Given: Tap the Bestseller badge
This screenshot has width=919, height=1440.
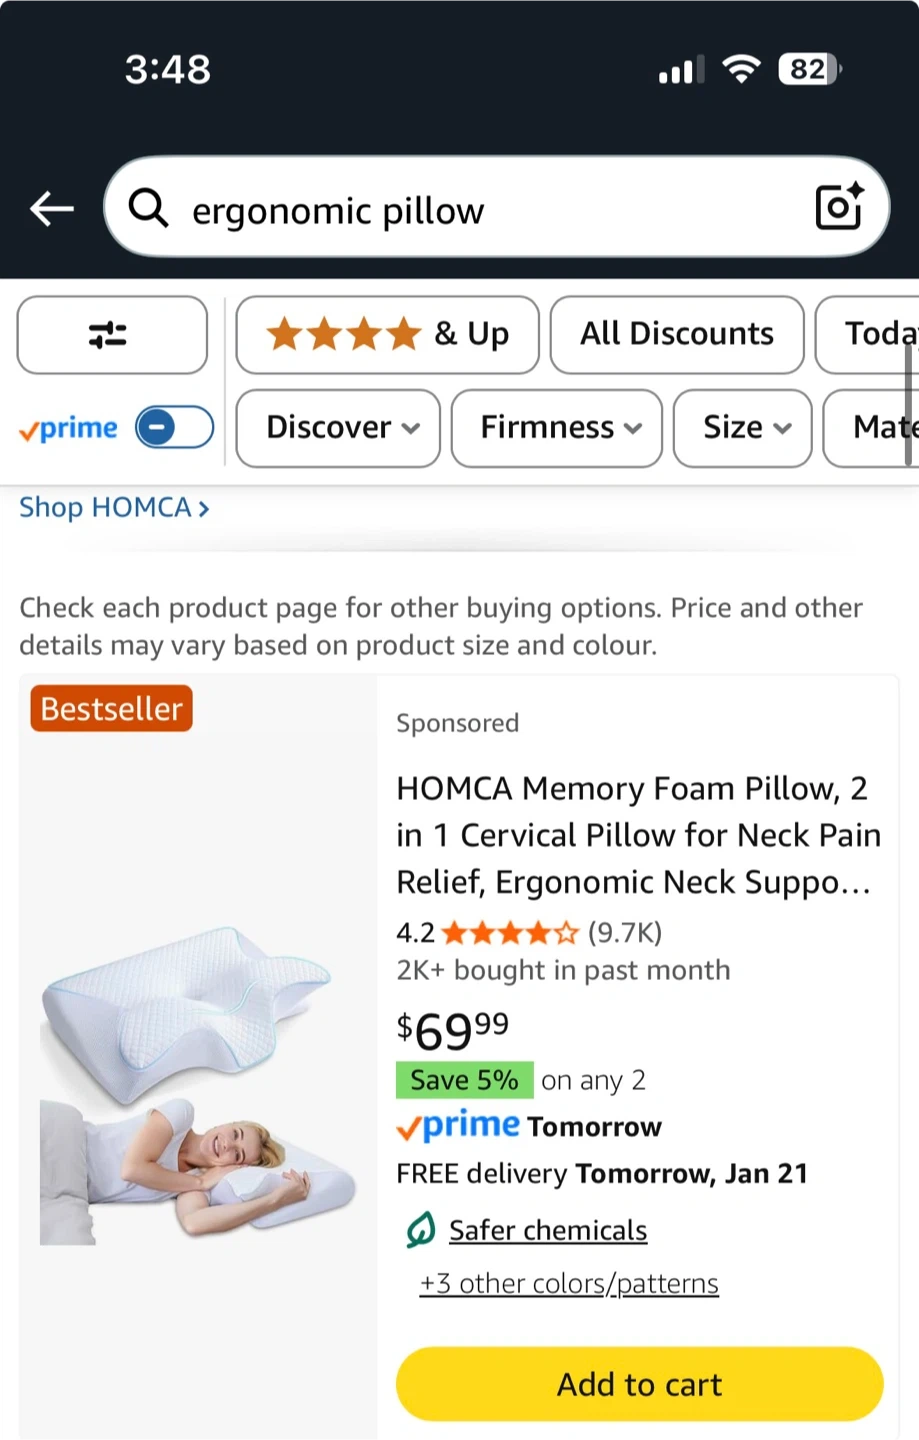Looking at the screenshot, I should [x=112, y=708].
